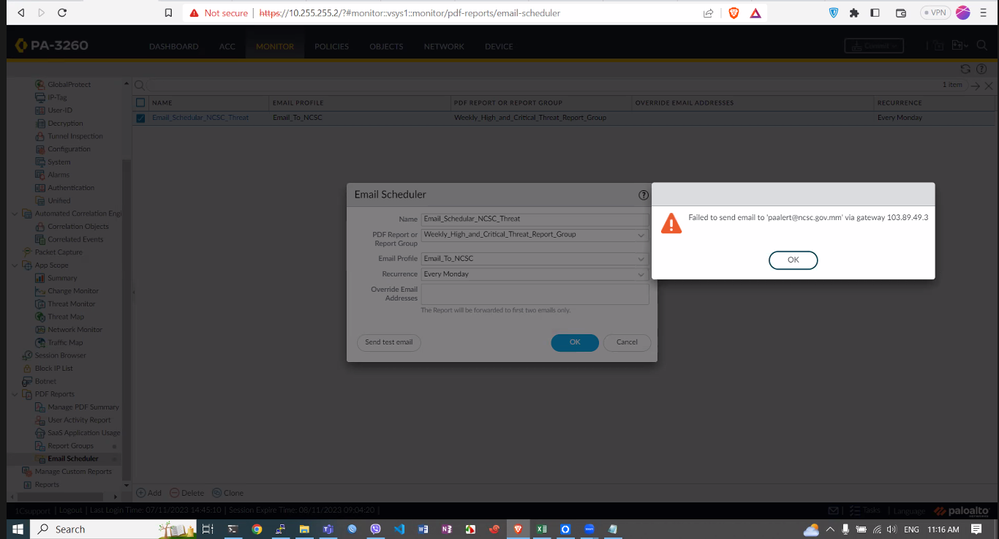Viewport: 999px width, 539px height.
Task: Select GlobalProtect in the log tree
Action: 69,85
